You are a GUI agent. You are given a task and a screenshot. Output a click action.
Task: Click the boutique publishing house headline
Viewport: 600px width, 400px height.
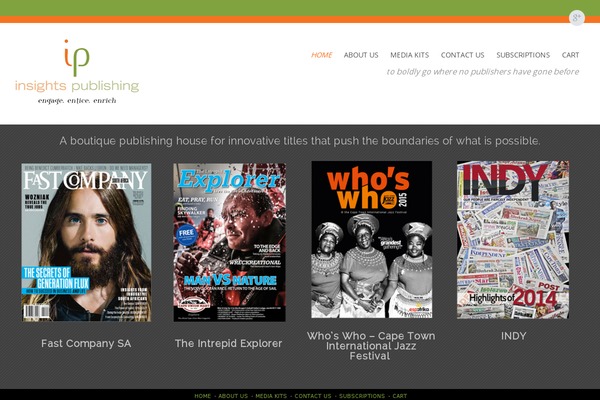click(300, 141)
